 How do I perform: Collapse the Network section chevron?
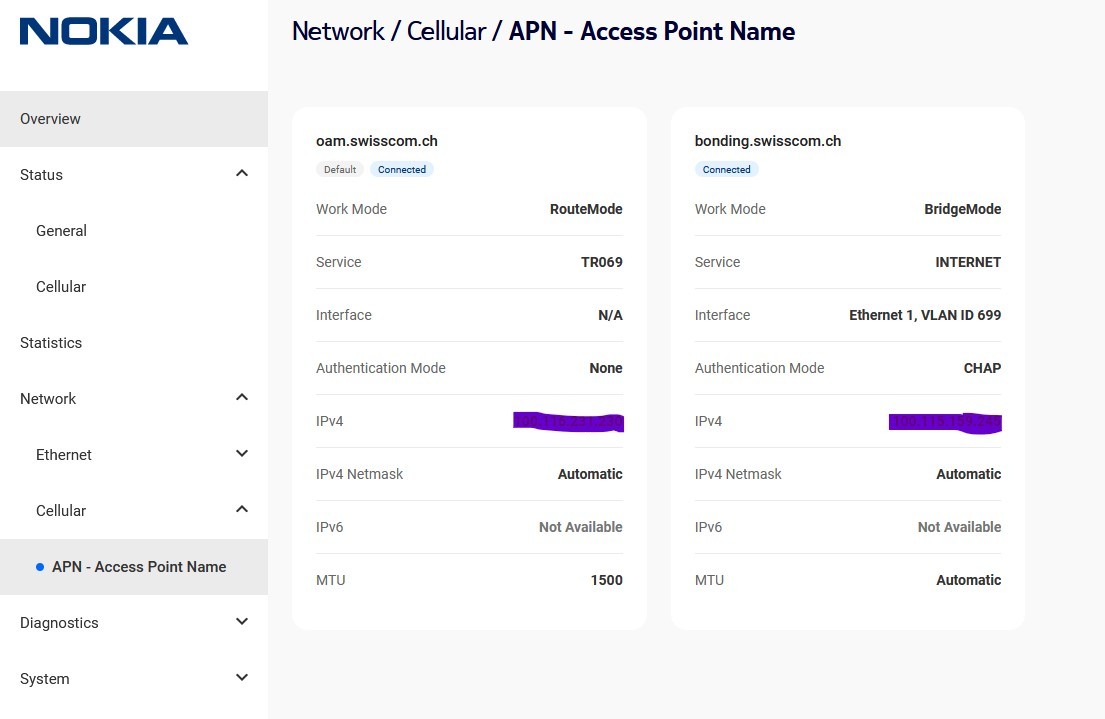(x=241, y=398)
